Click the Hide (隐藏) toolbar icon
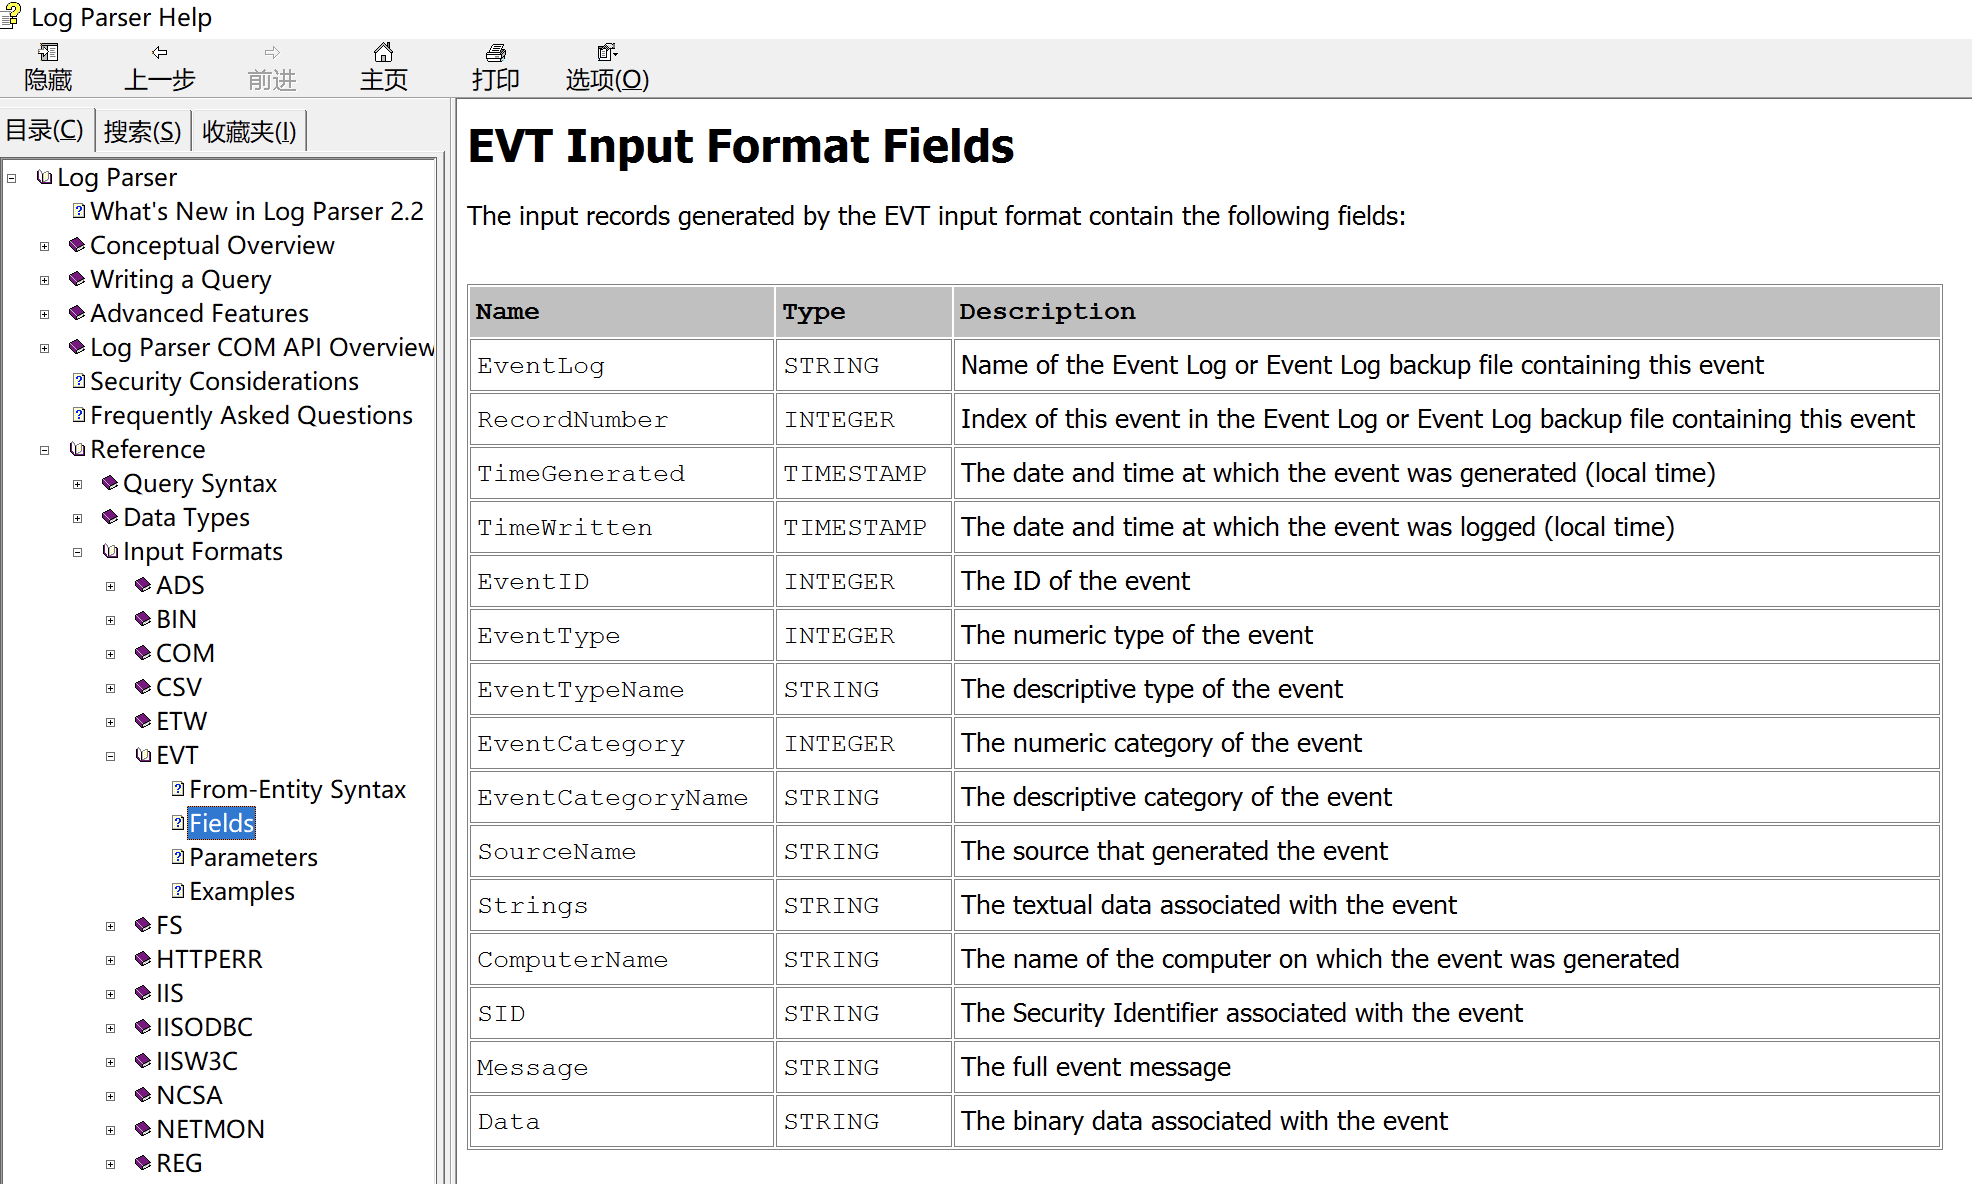1972x1184 pixels. tap(48, 53)
